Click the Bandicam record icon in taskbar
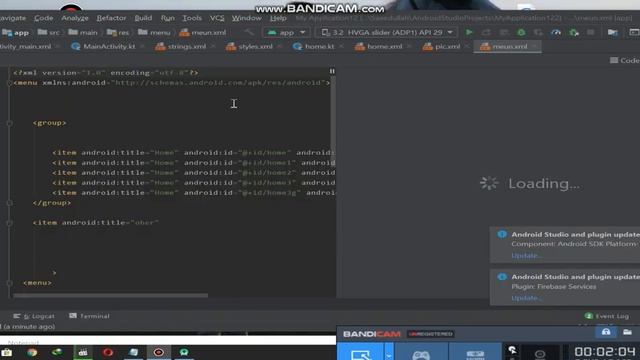 coord(159,352)
